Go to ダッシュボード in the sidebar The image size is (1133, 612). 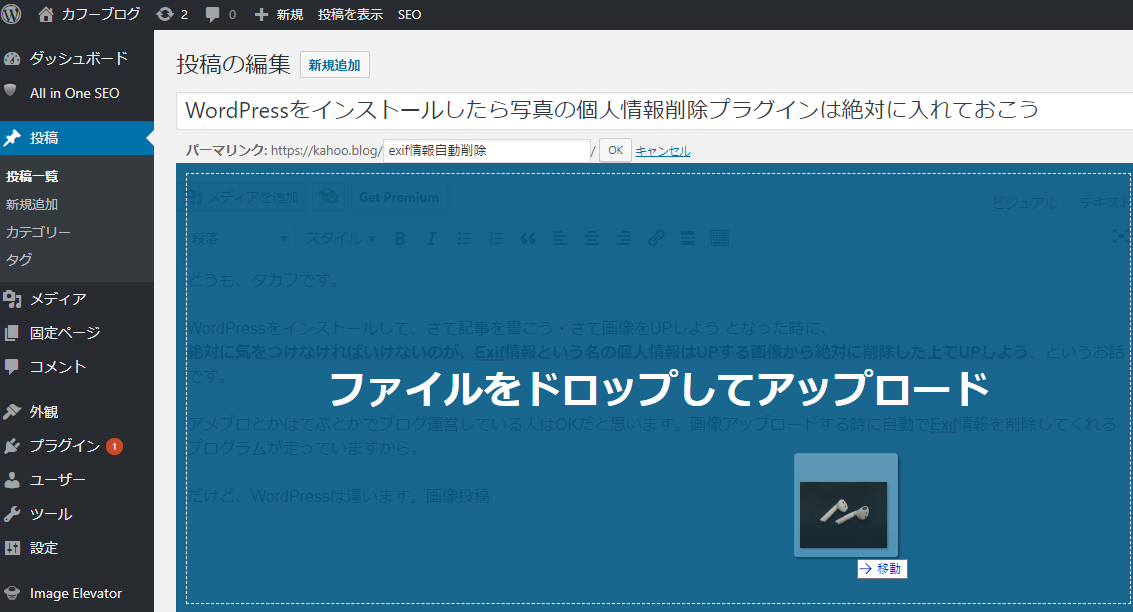pos(78,58)
